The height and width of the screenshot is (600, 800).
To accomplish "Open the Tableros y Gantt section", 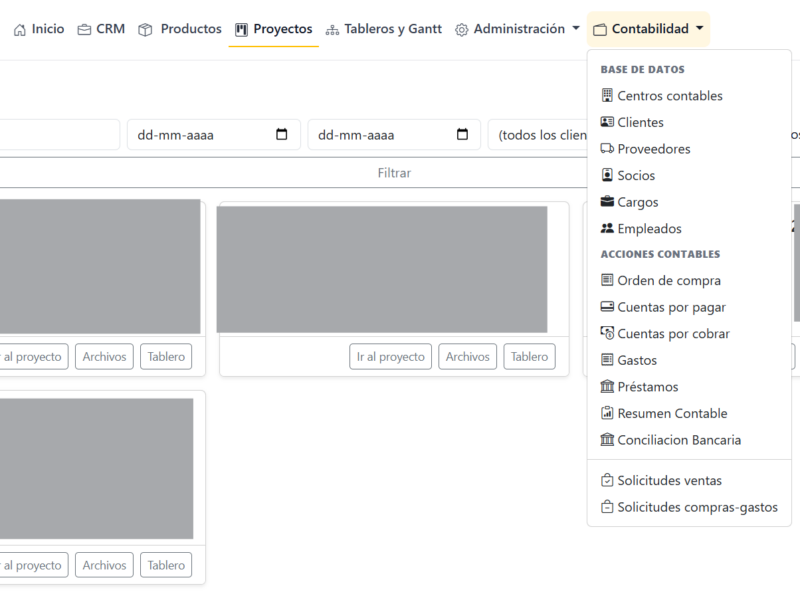I will tap(384, 29).
